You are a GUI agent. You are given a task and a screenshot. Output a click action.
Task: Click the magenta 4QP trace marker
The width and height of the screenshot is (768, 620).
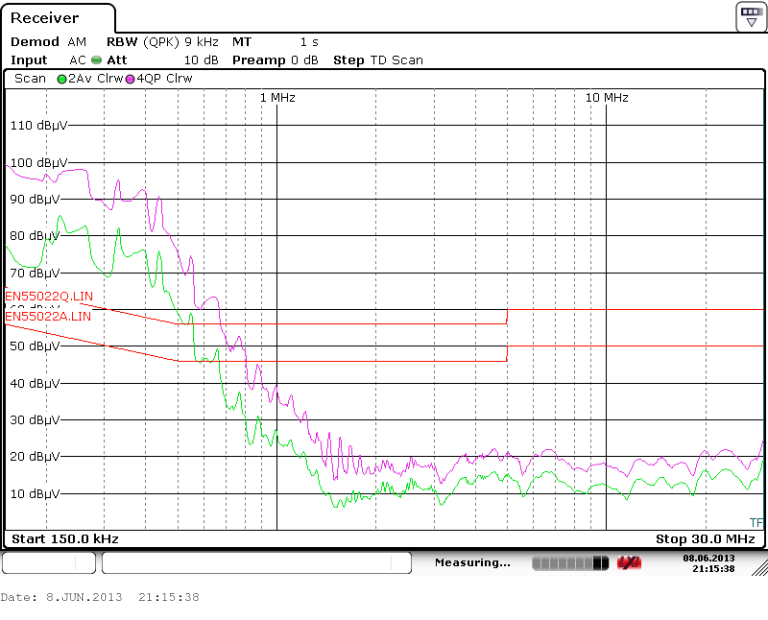(129, 78)
